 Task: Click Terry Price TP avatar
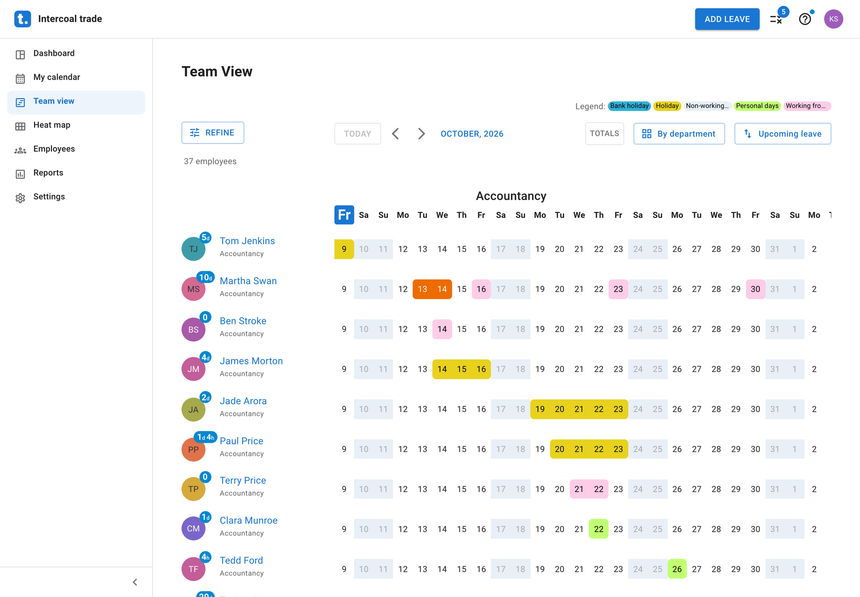coord(194,489)
